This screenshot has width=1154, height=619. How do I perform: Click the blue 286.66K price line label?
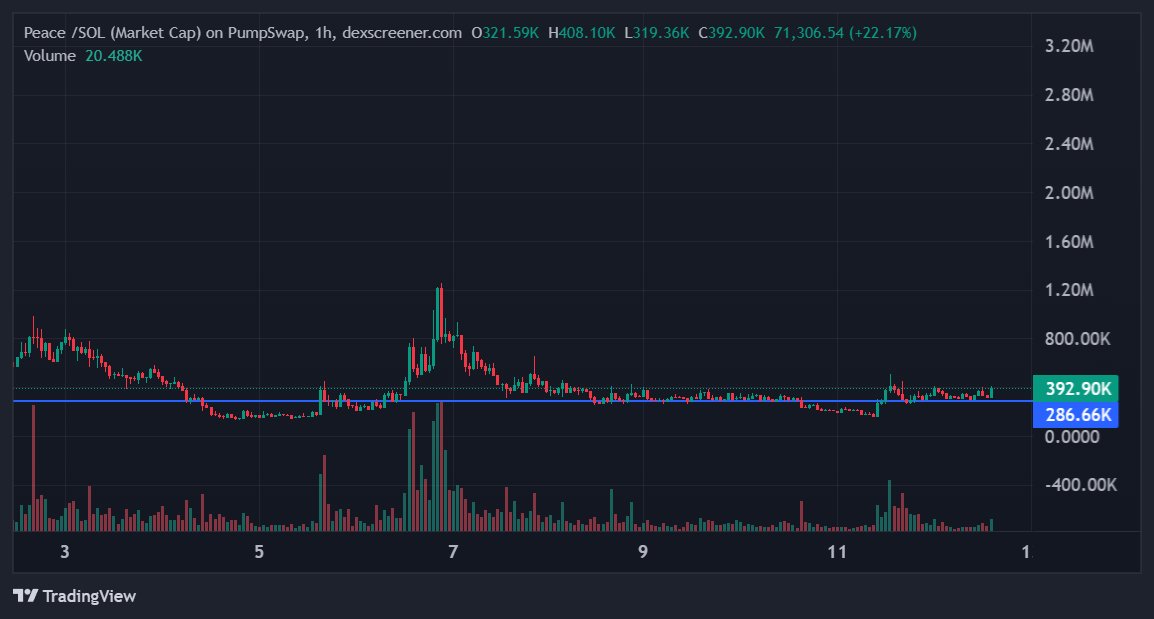[1075, 415]
